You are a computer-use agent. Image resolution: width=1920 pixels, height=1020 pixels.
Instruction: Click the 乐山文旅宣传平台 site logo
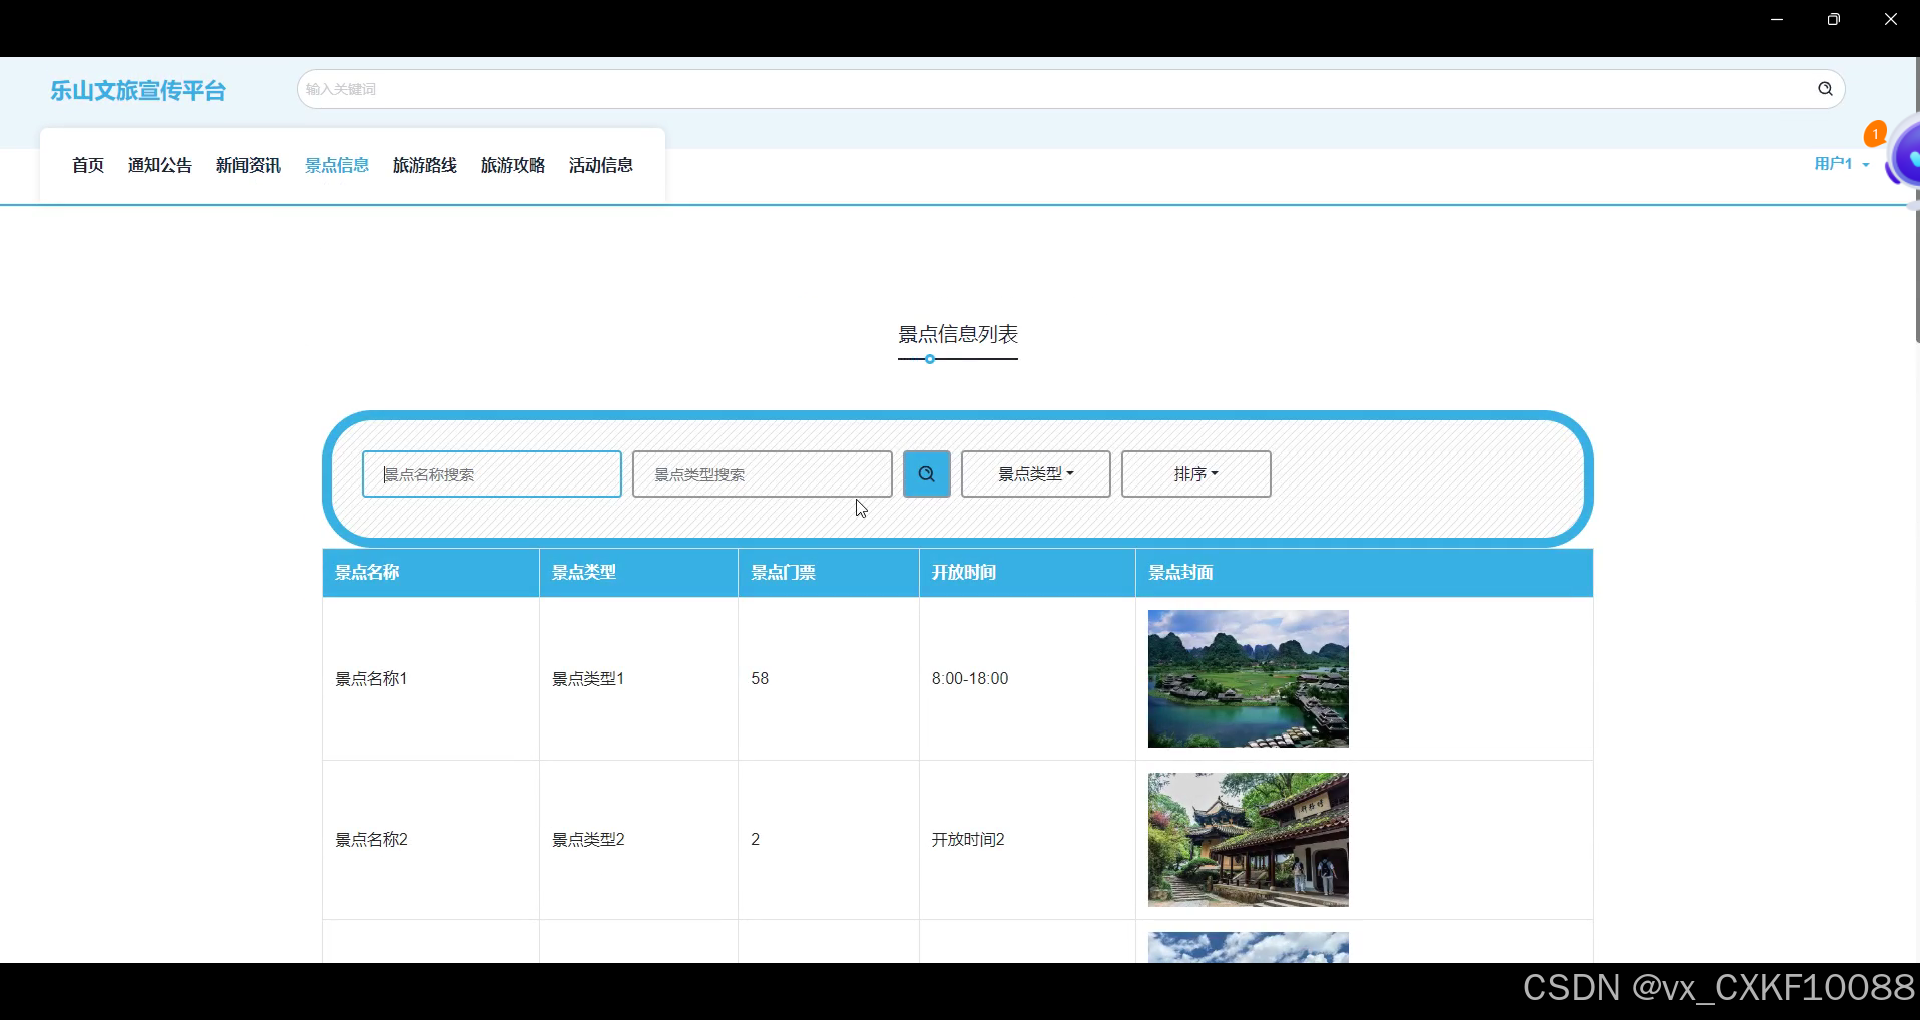[138, 91]
